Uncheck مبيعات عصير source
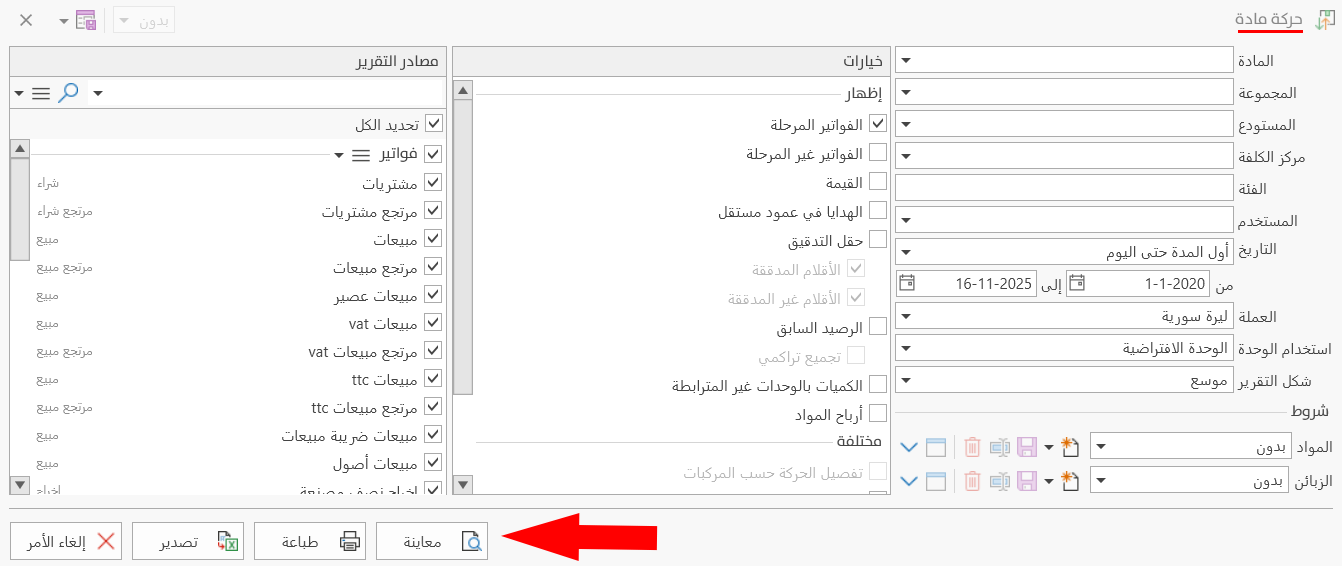1342x566 pixels. [x=433, y=296]
